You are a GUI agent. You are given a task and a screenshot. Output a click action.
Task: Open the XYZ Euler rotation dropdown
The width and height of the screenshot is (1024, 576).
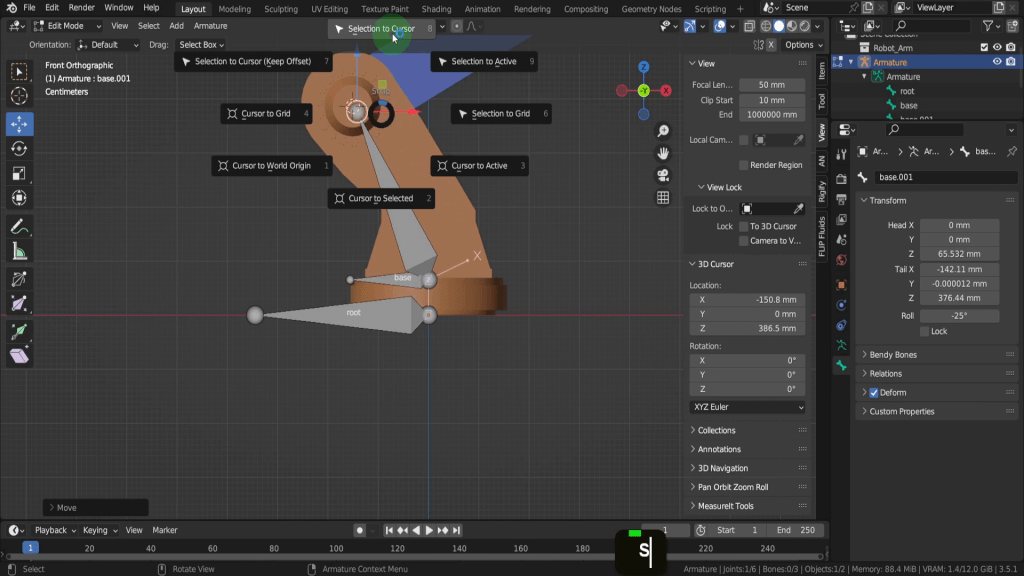click(747, 408)
